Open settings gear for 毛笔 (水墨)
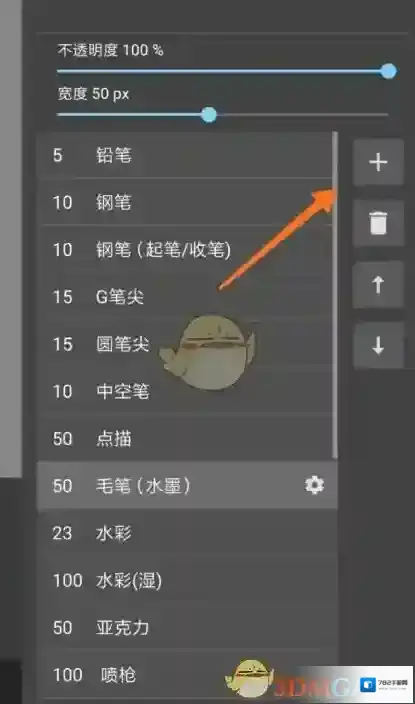The image size is (415, 704). 314,485
